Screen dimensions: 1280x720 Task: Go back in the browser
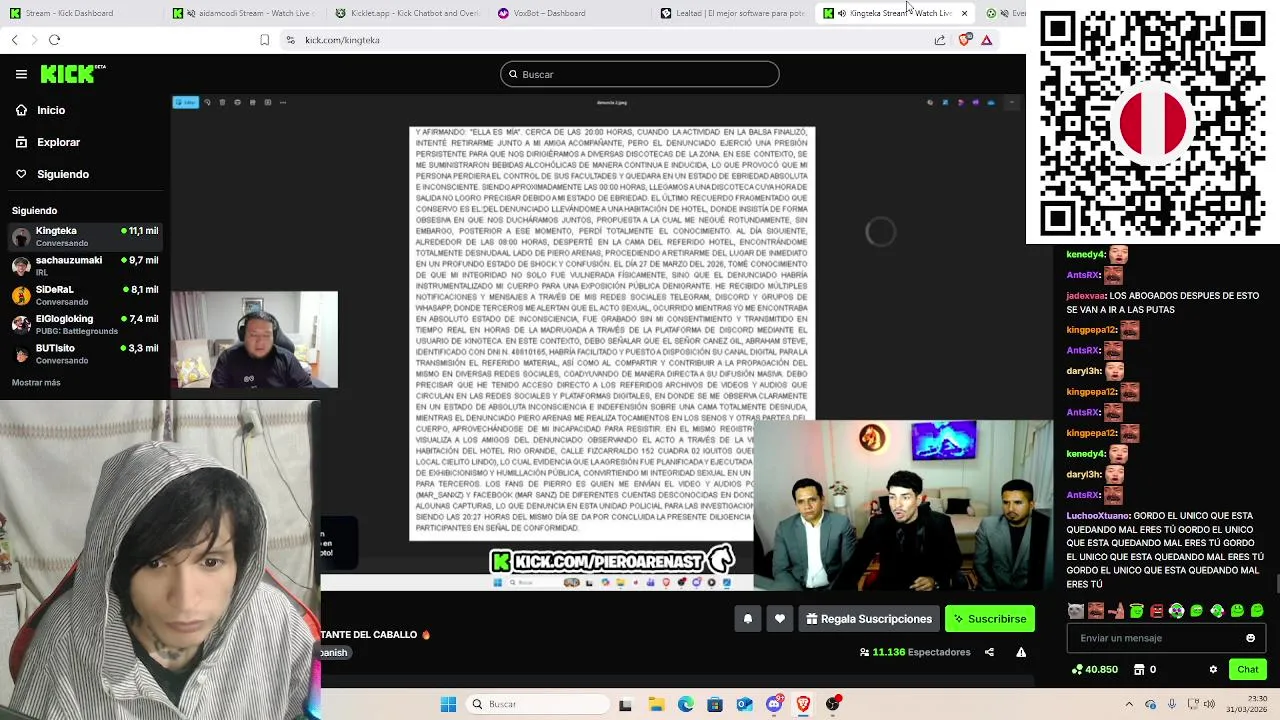point(14,40)
